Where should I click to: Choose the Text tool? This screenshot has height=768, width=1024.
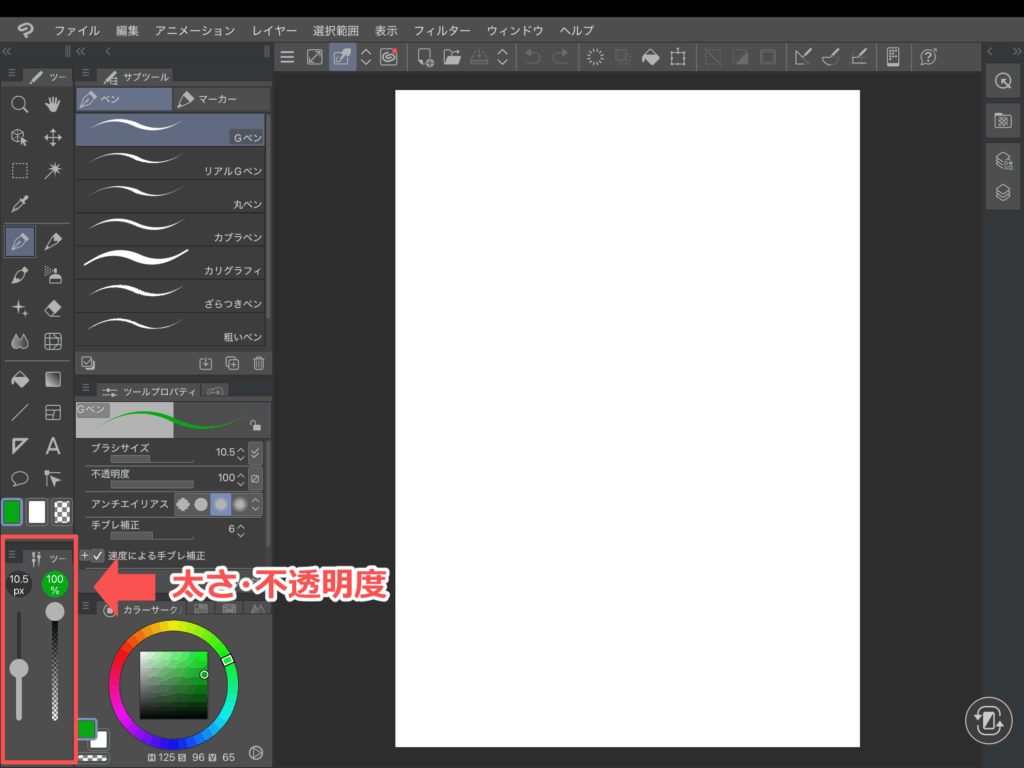pos(54,446)
